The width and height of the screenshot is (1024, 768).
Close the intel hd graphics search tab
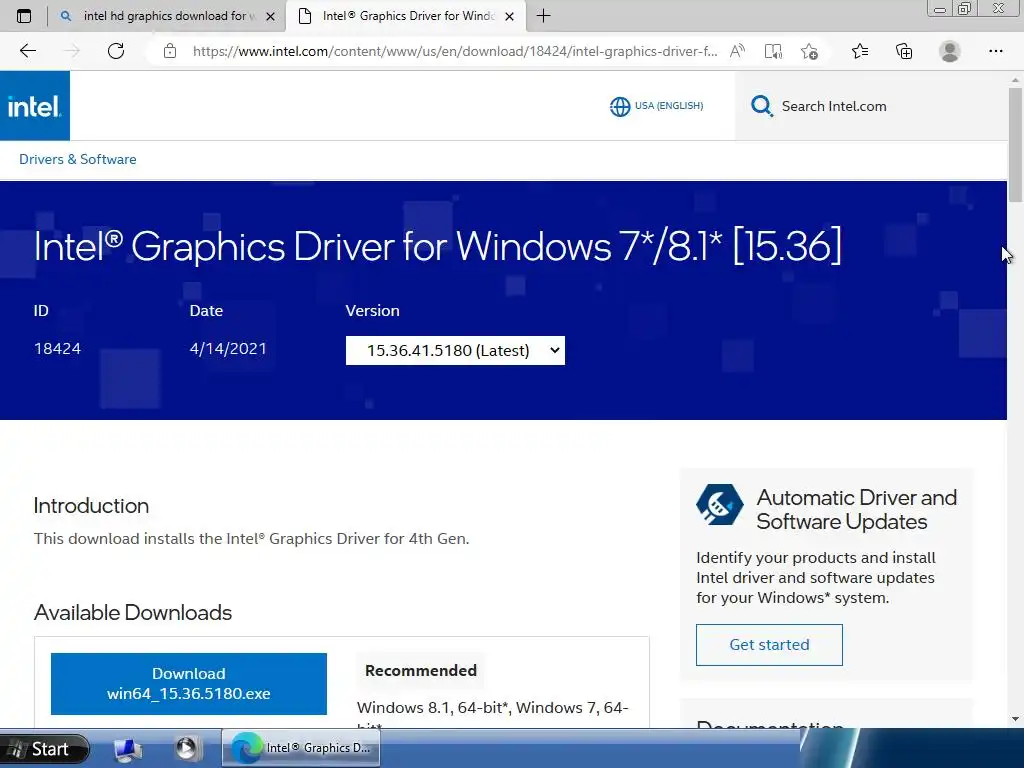pos(270,16)
